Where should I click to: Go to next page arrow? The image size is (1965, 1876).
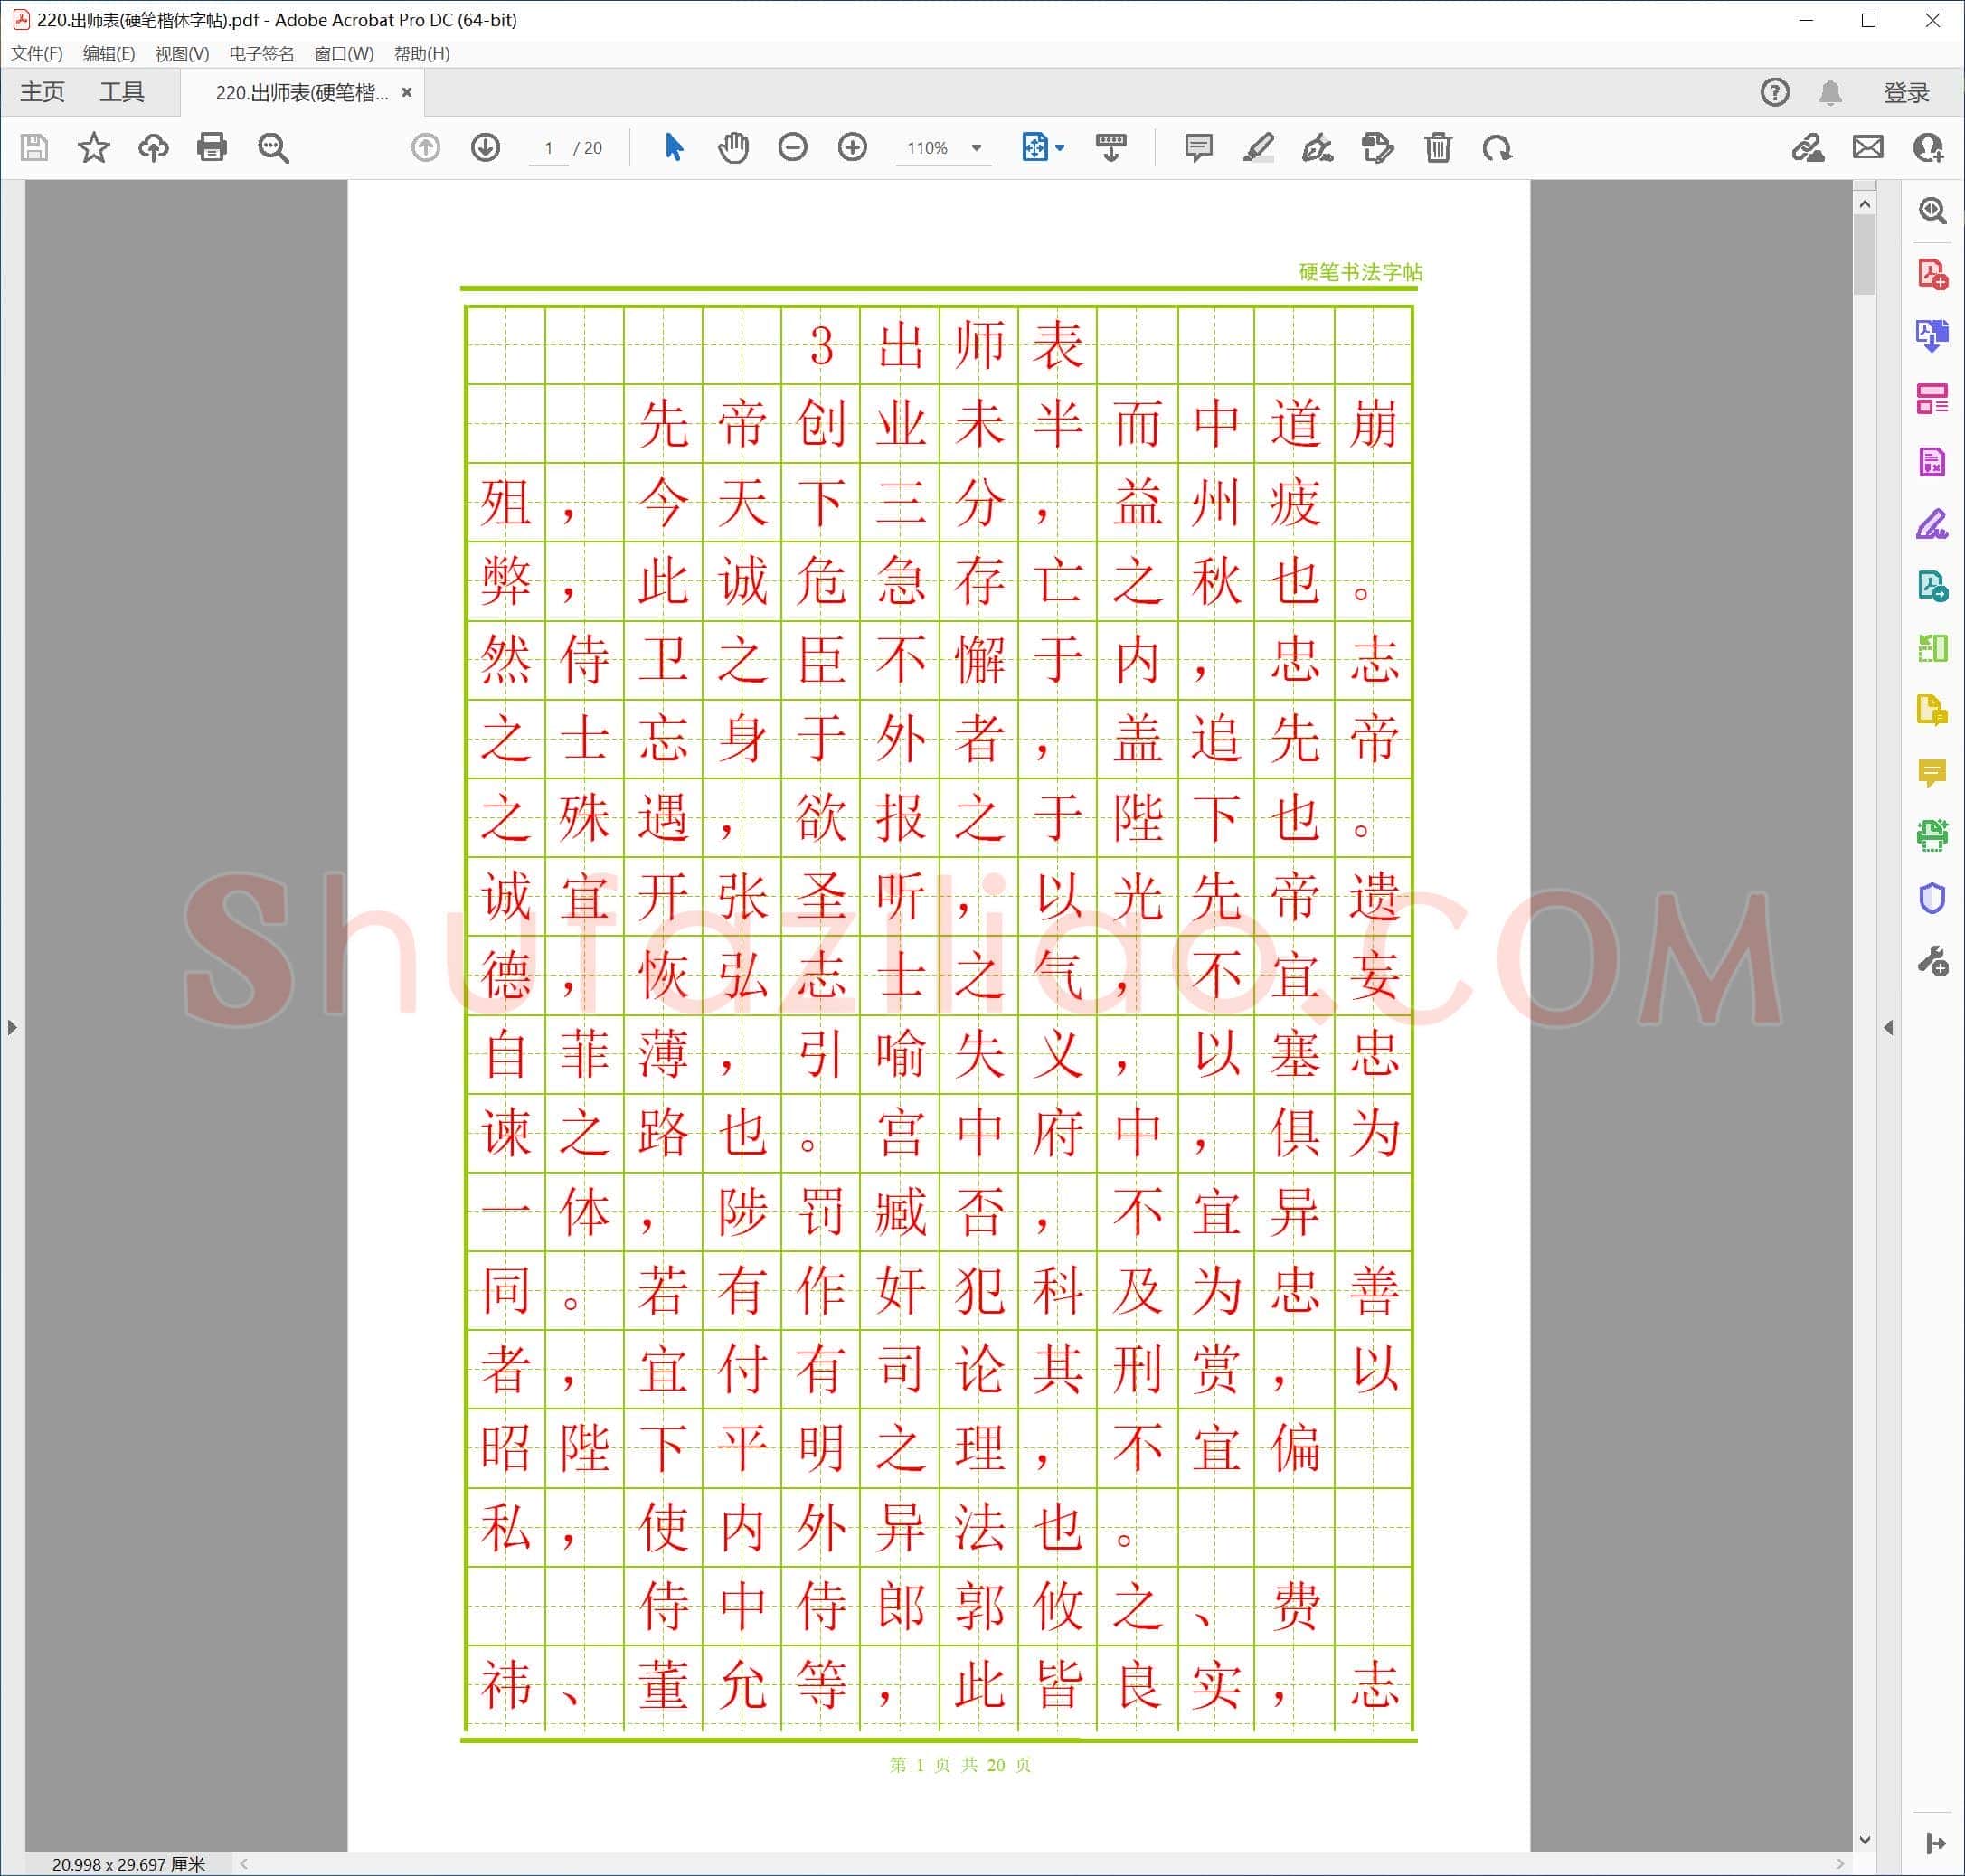[485, 148]
